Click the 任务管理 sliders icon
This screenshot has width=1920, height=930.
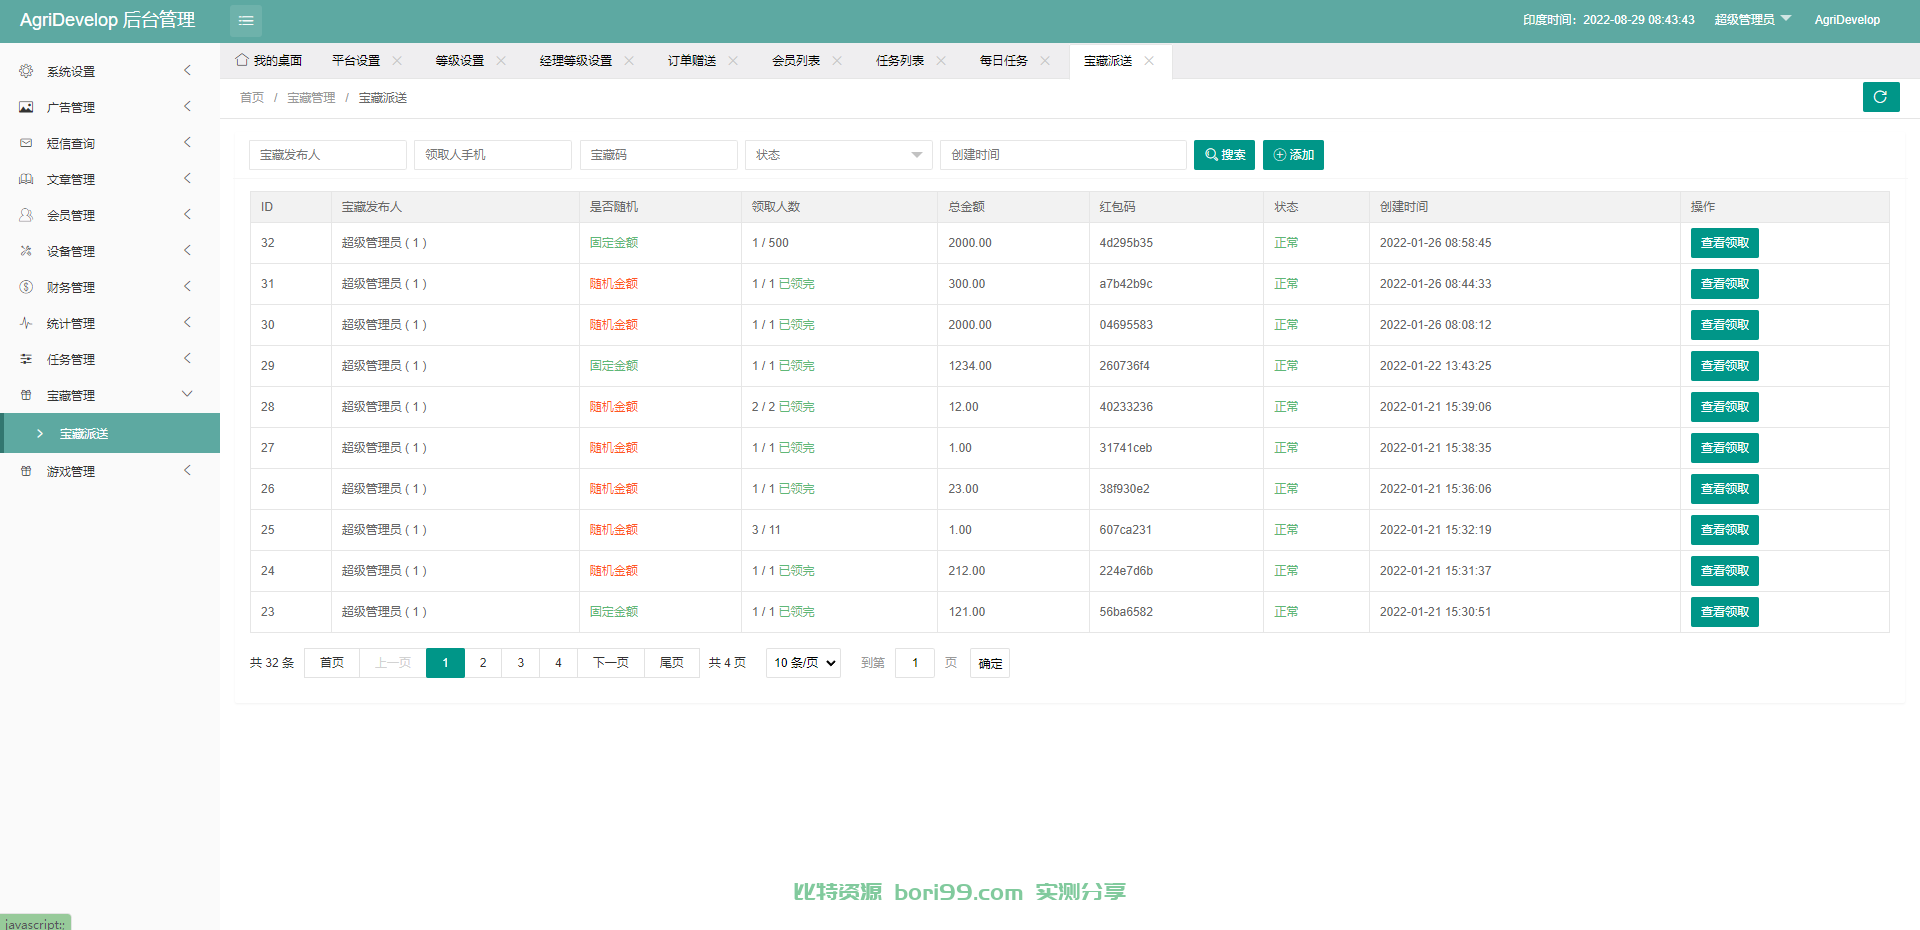pyautogui.click(x=26, y=359)
